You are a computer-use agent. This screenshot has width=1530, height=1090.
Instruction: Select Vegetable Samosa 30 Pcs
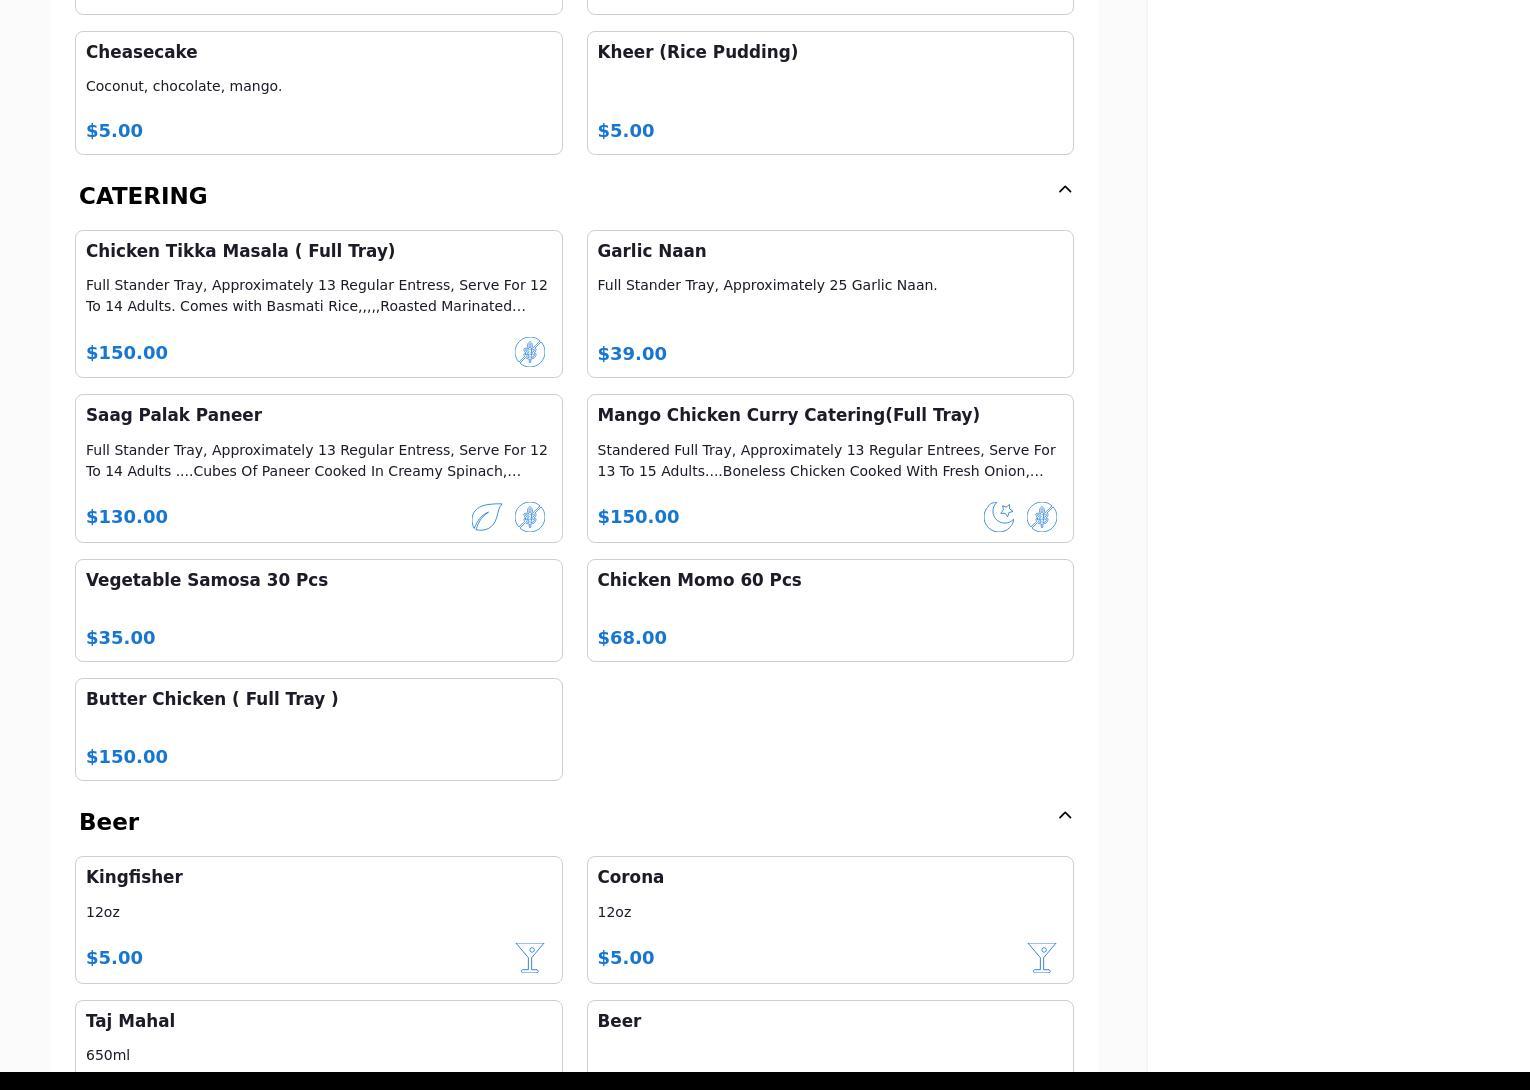[x=318, y=610]
